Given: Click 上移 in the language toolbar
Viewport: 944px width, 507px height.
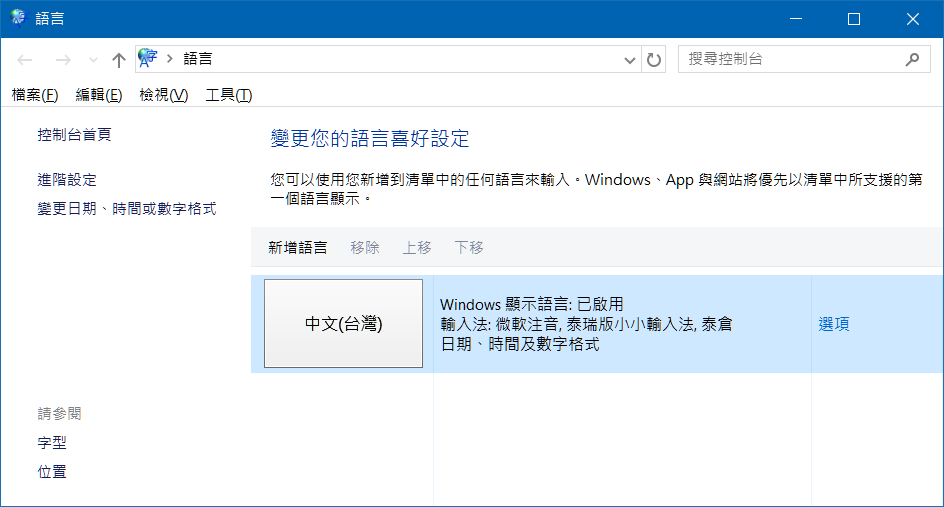Looking at the screenshot, I should tap(417, 247).
